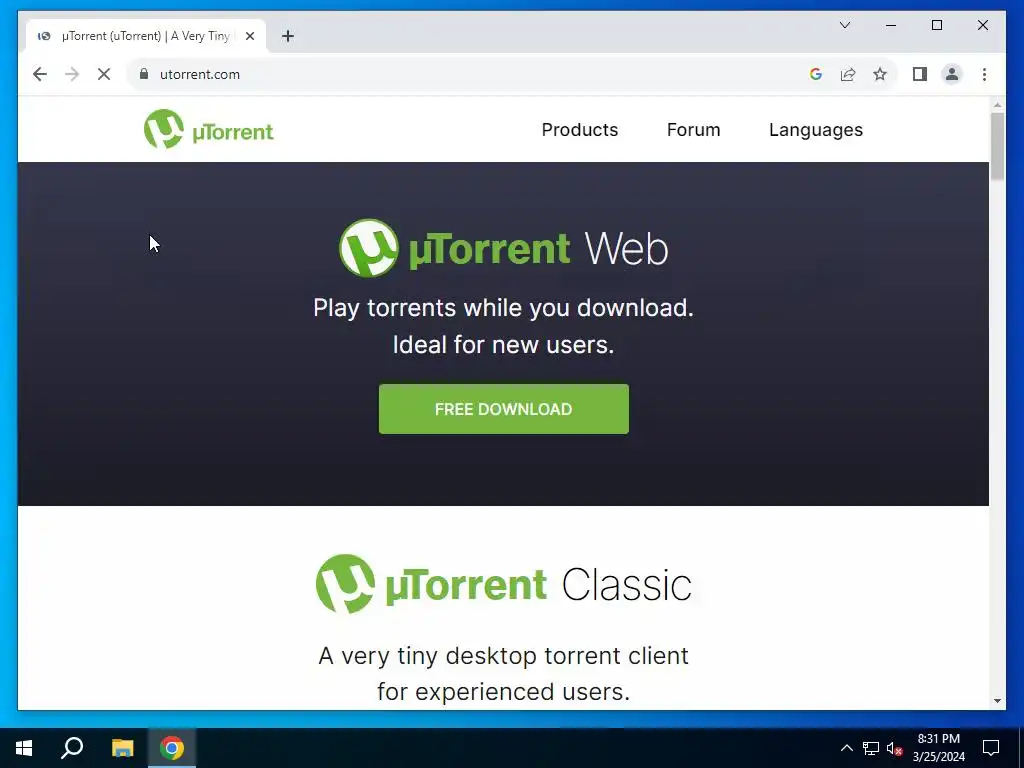
Task: Share this page using the share icon
Action: pos(848,74)
